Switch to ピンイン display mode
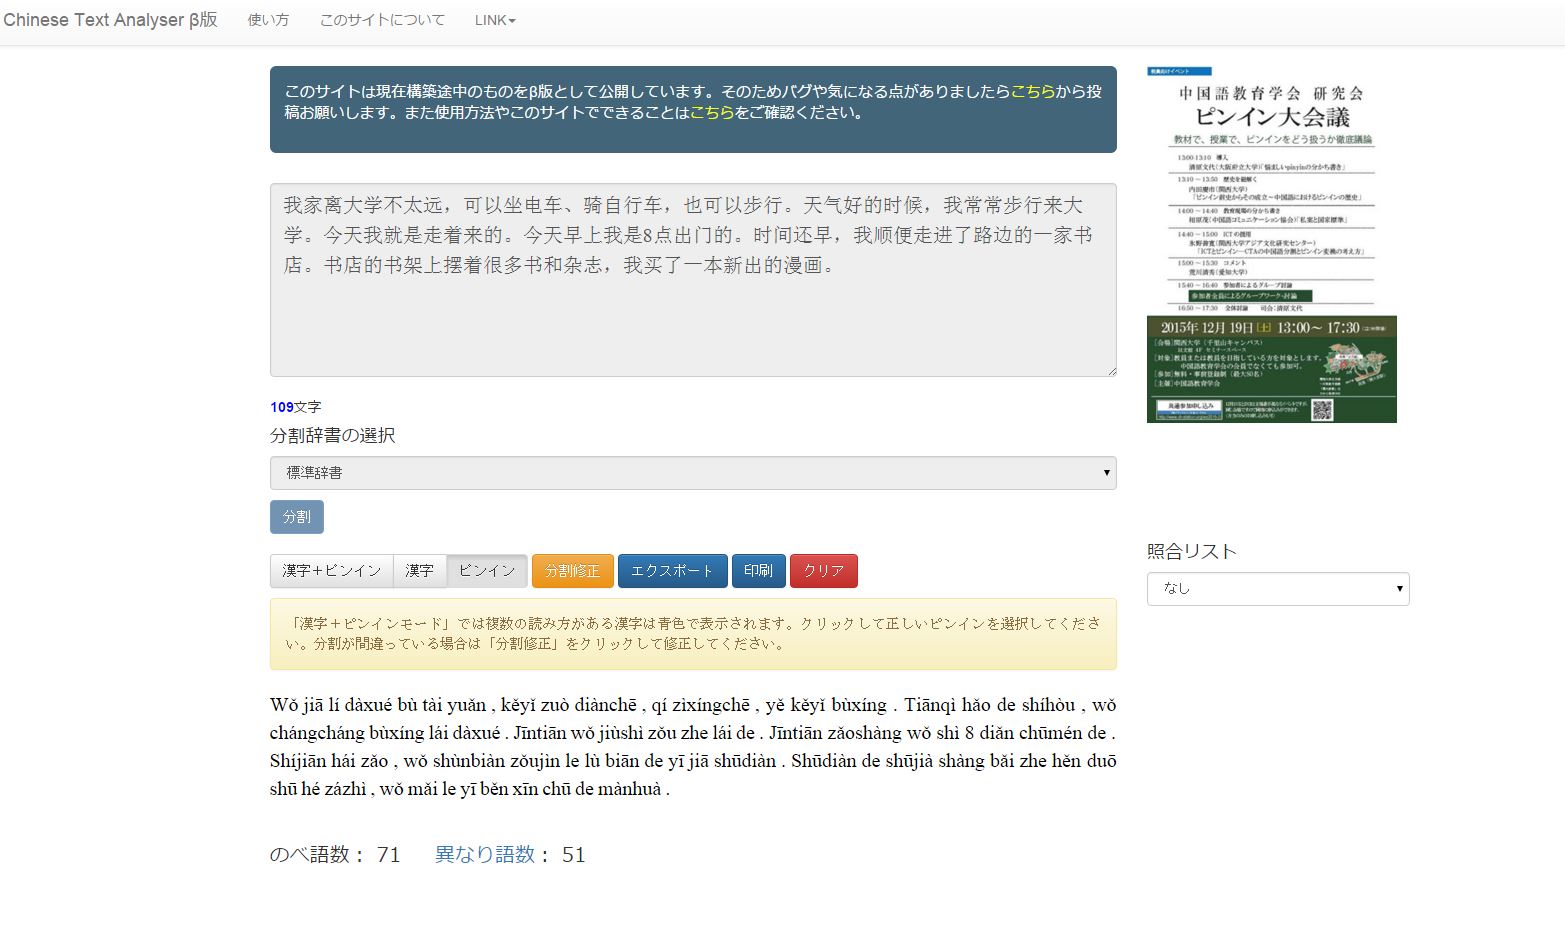 [x=487, y=571]
